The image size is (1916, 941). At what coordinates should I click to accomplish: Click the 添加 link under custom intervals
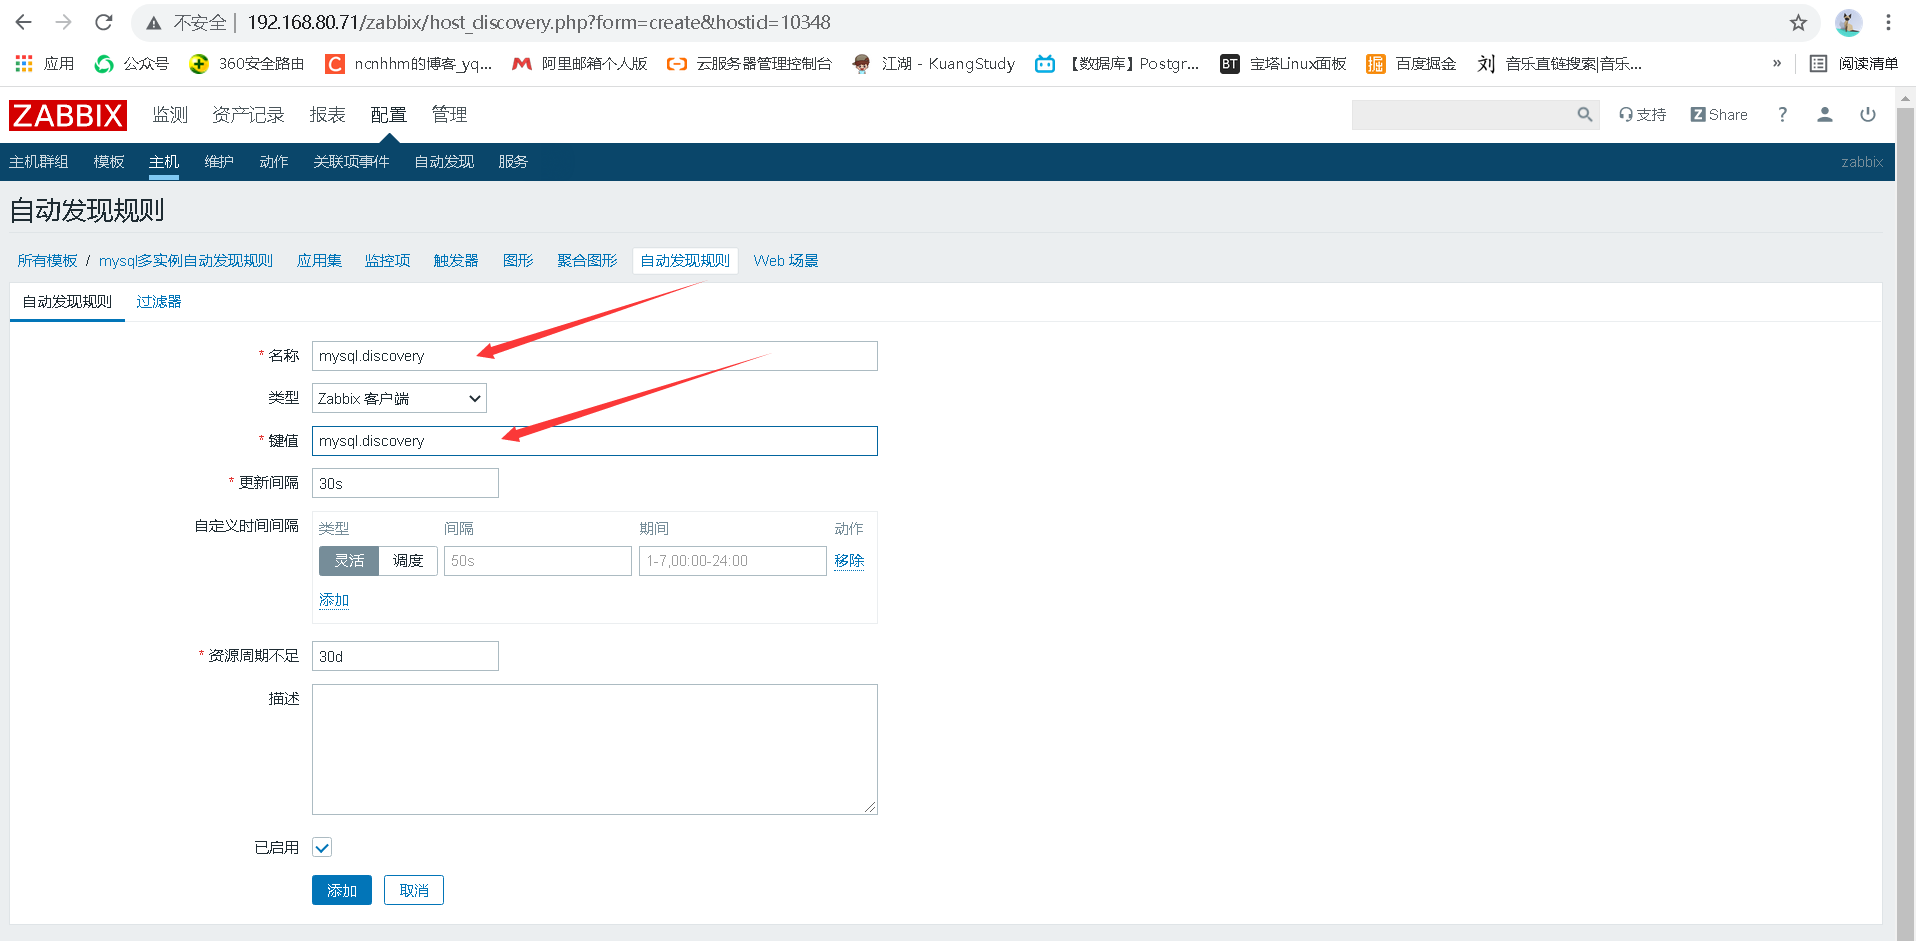(x=334, y=600)
